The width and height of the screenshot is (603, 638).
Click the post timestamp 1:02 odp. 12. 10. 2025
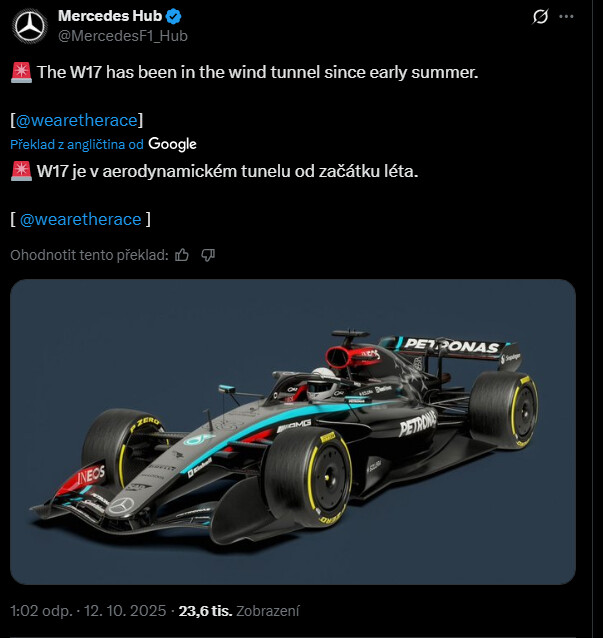[x=90, y=610]
